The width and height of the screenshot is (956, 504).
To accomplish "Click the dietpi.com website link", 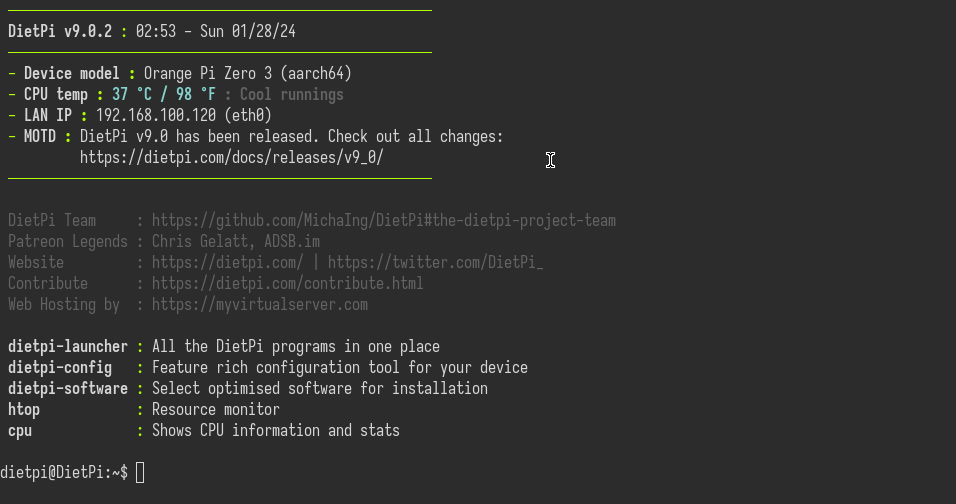I will coord(227,262).
